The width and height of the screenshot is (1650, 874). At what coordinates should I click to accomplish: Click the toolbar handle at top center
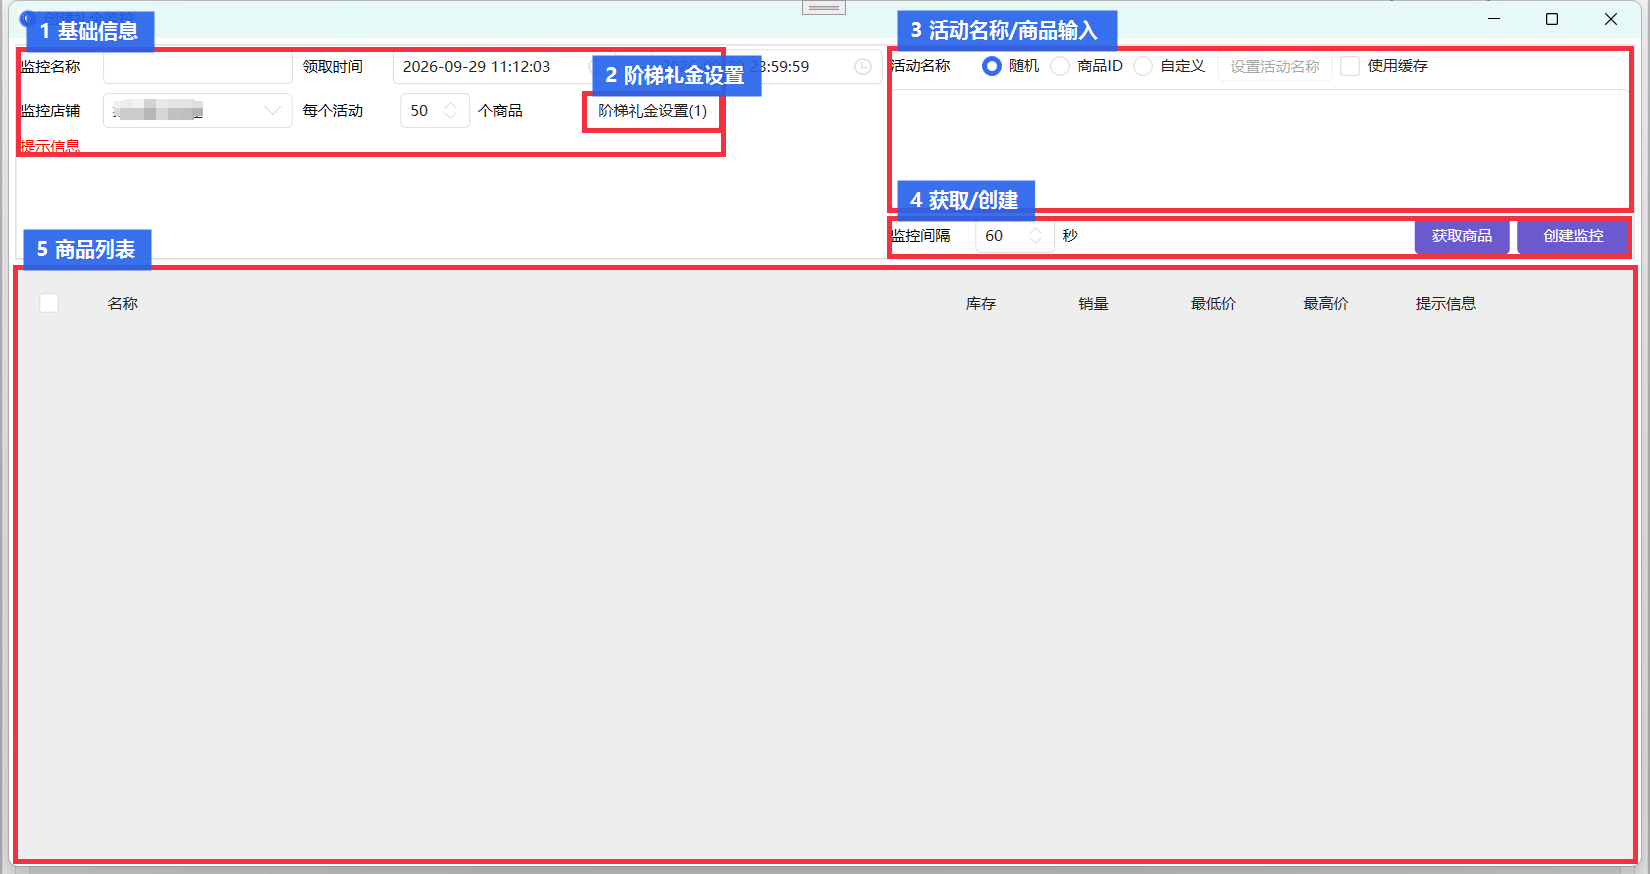[824, 7]
